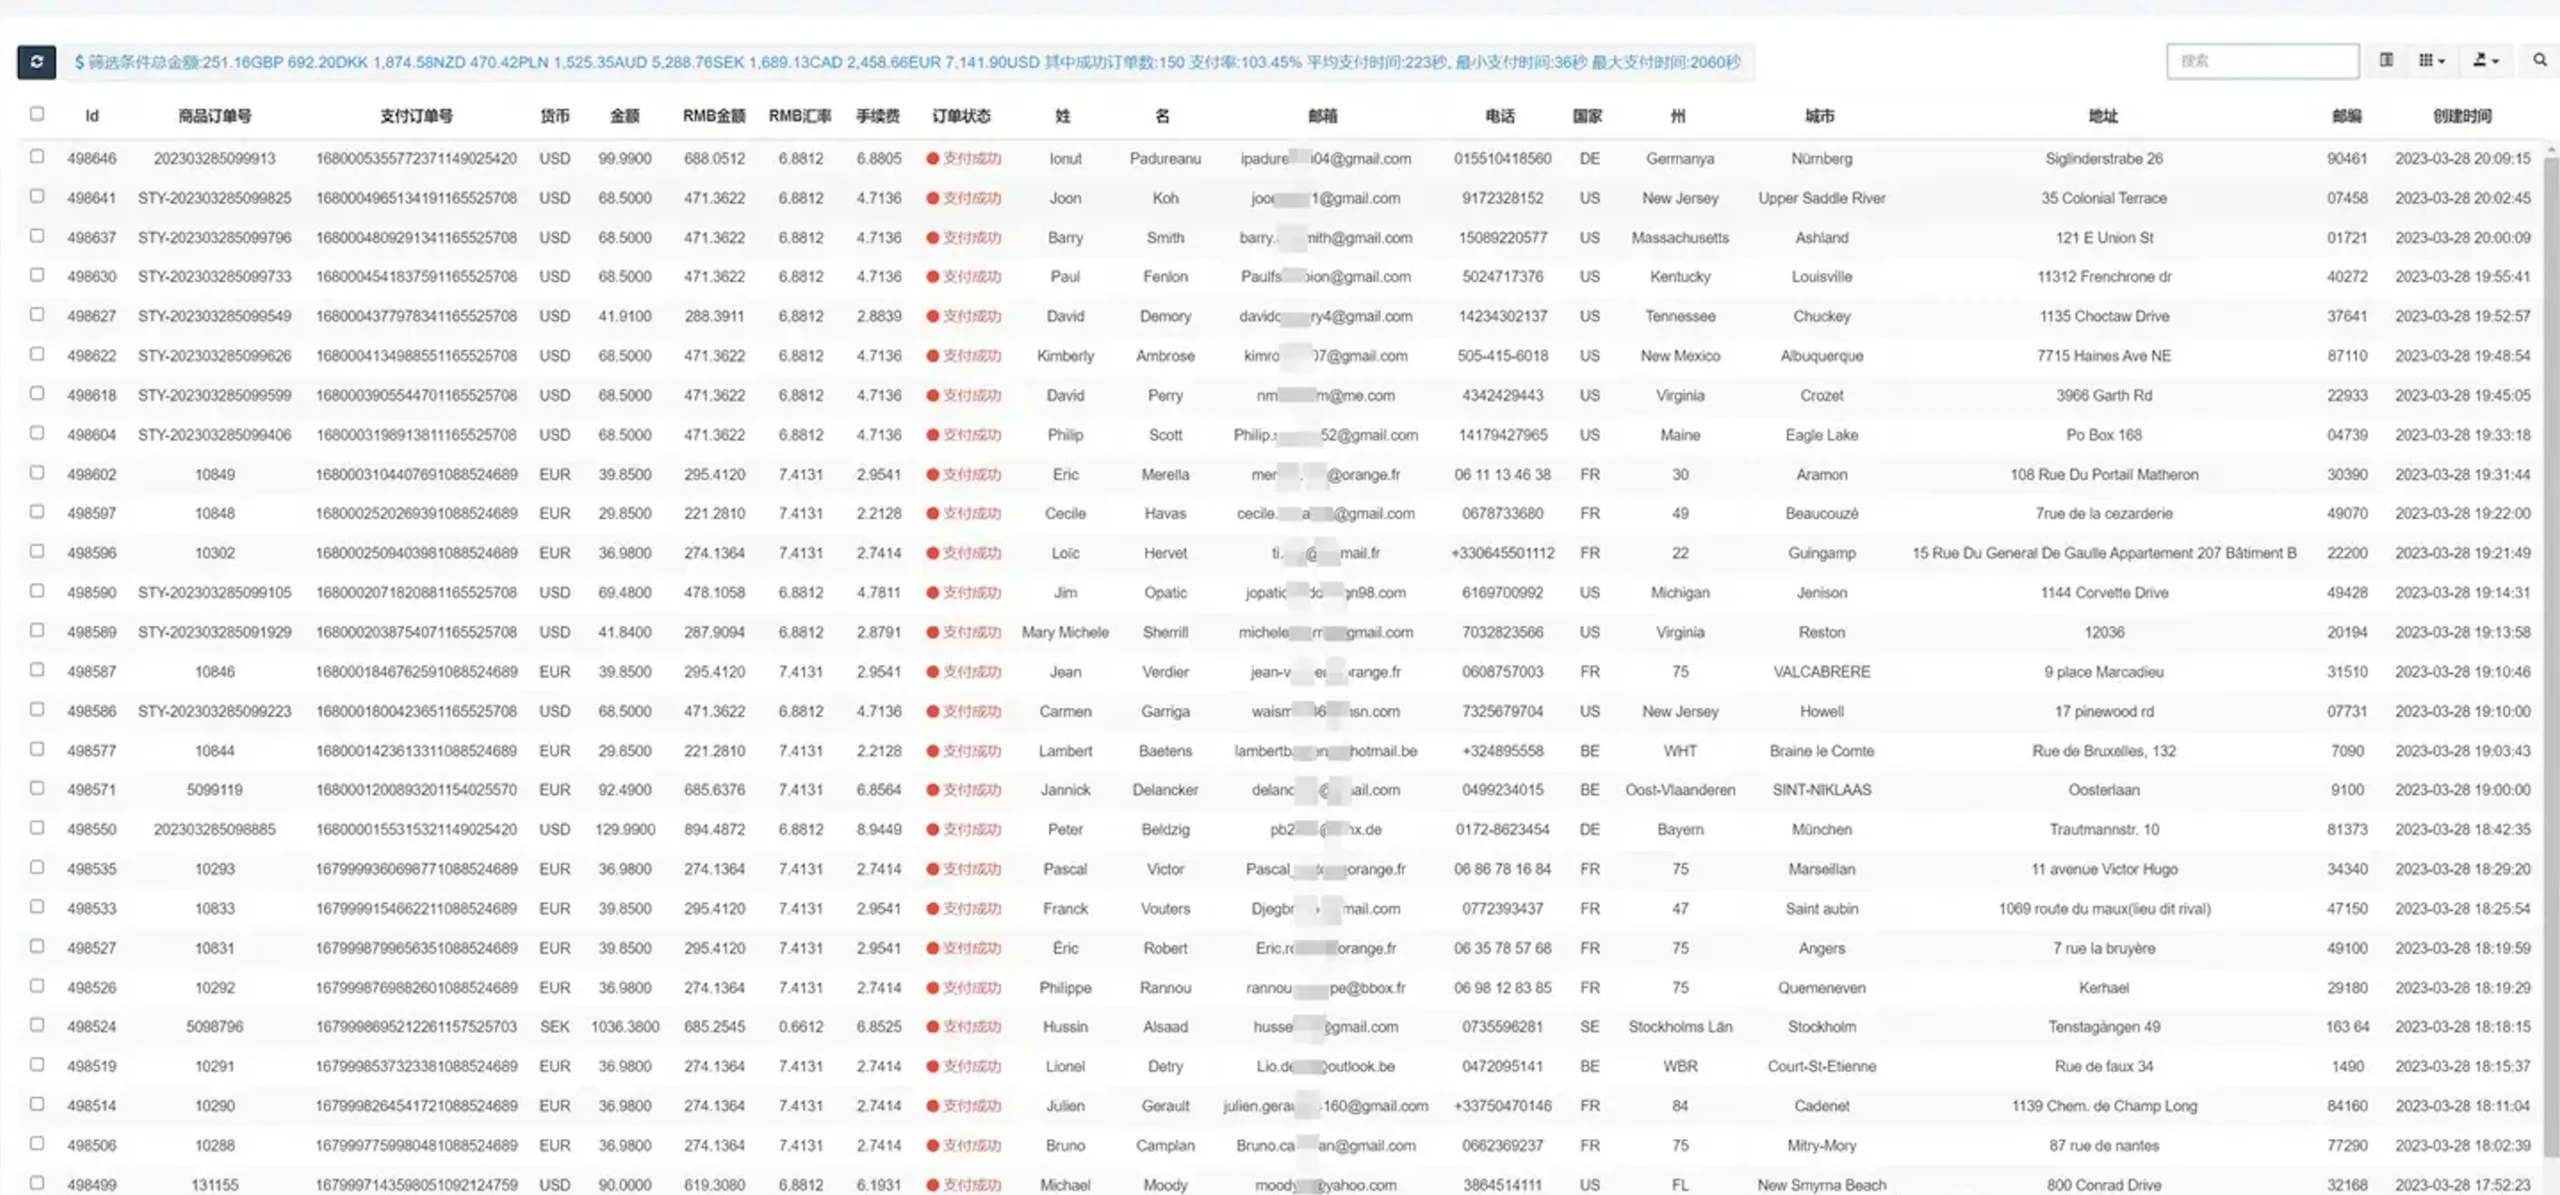Click red status dot of order 498646

(x=932, y=159)
